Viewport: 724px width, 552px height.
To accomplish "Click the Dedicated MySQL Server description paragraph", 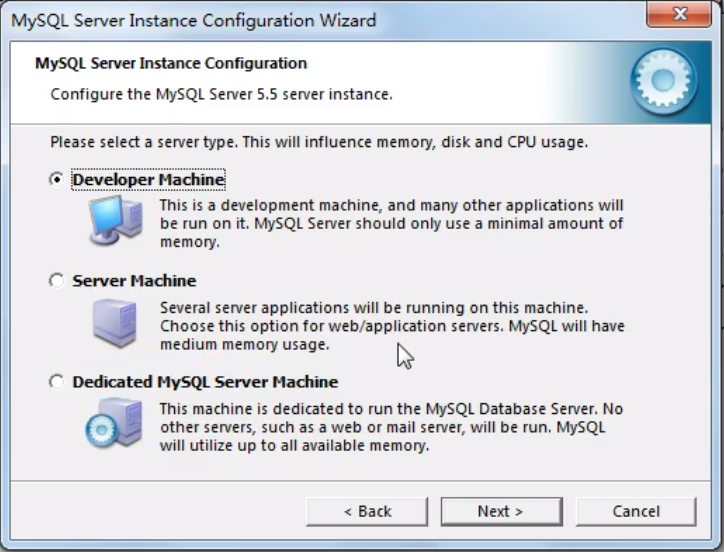I will click(x=392, y=427).
